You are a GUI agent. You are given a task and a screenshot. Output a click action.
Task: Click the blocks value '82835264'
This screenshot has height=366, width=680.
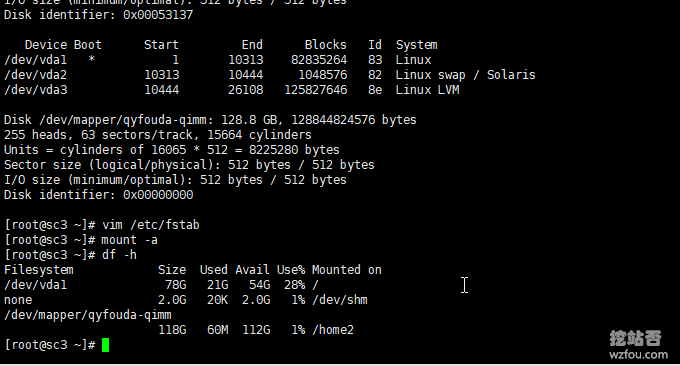pyautogui.click(x=319, y=60)
